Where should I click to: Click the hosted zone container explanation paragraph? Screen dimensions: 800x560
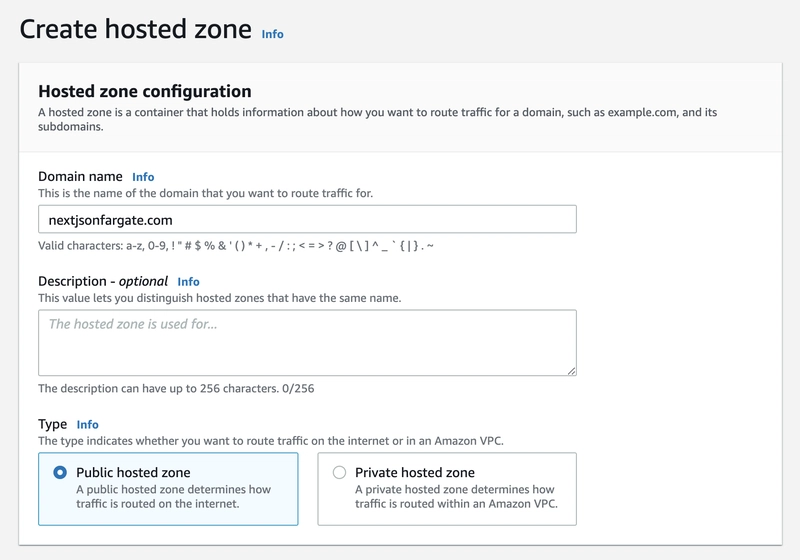click(x=377, y=119)
